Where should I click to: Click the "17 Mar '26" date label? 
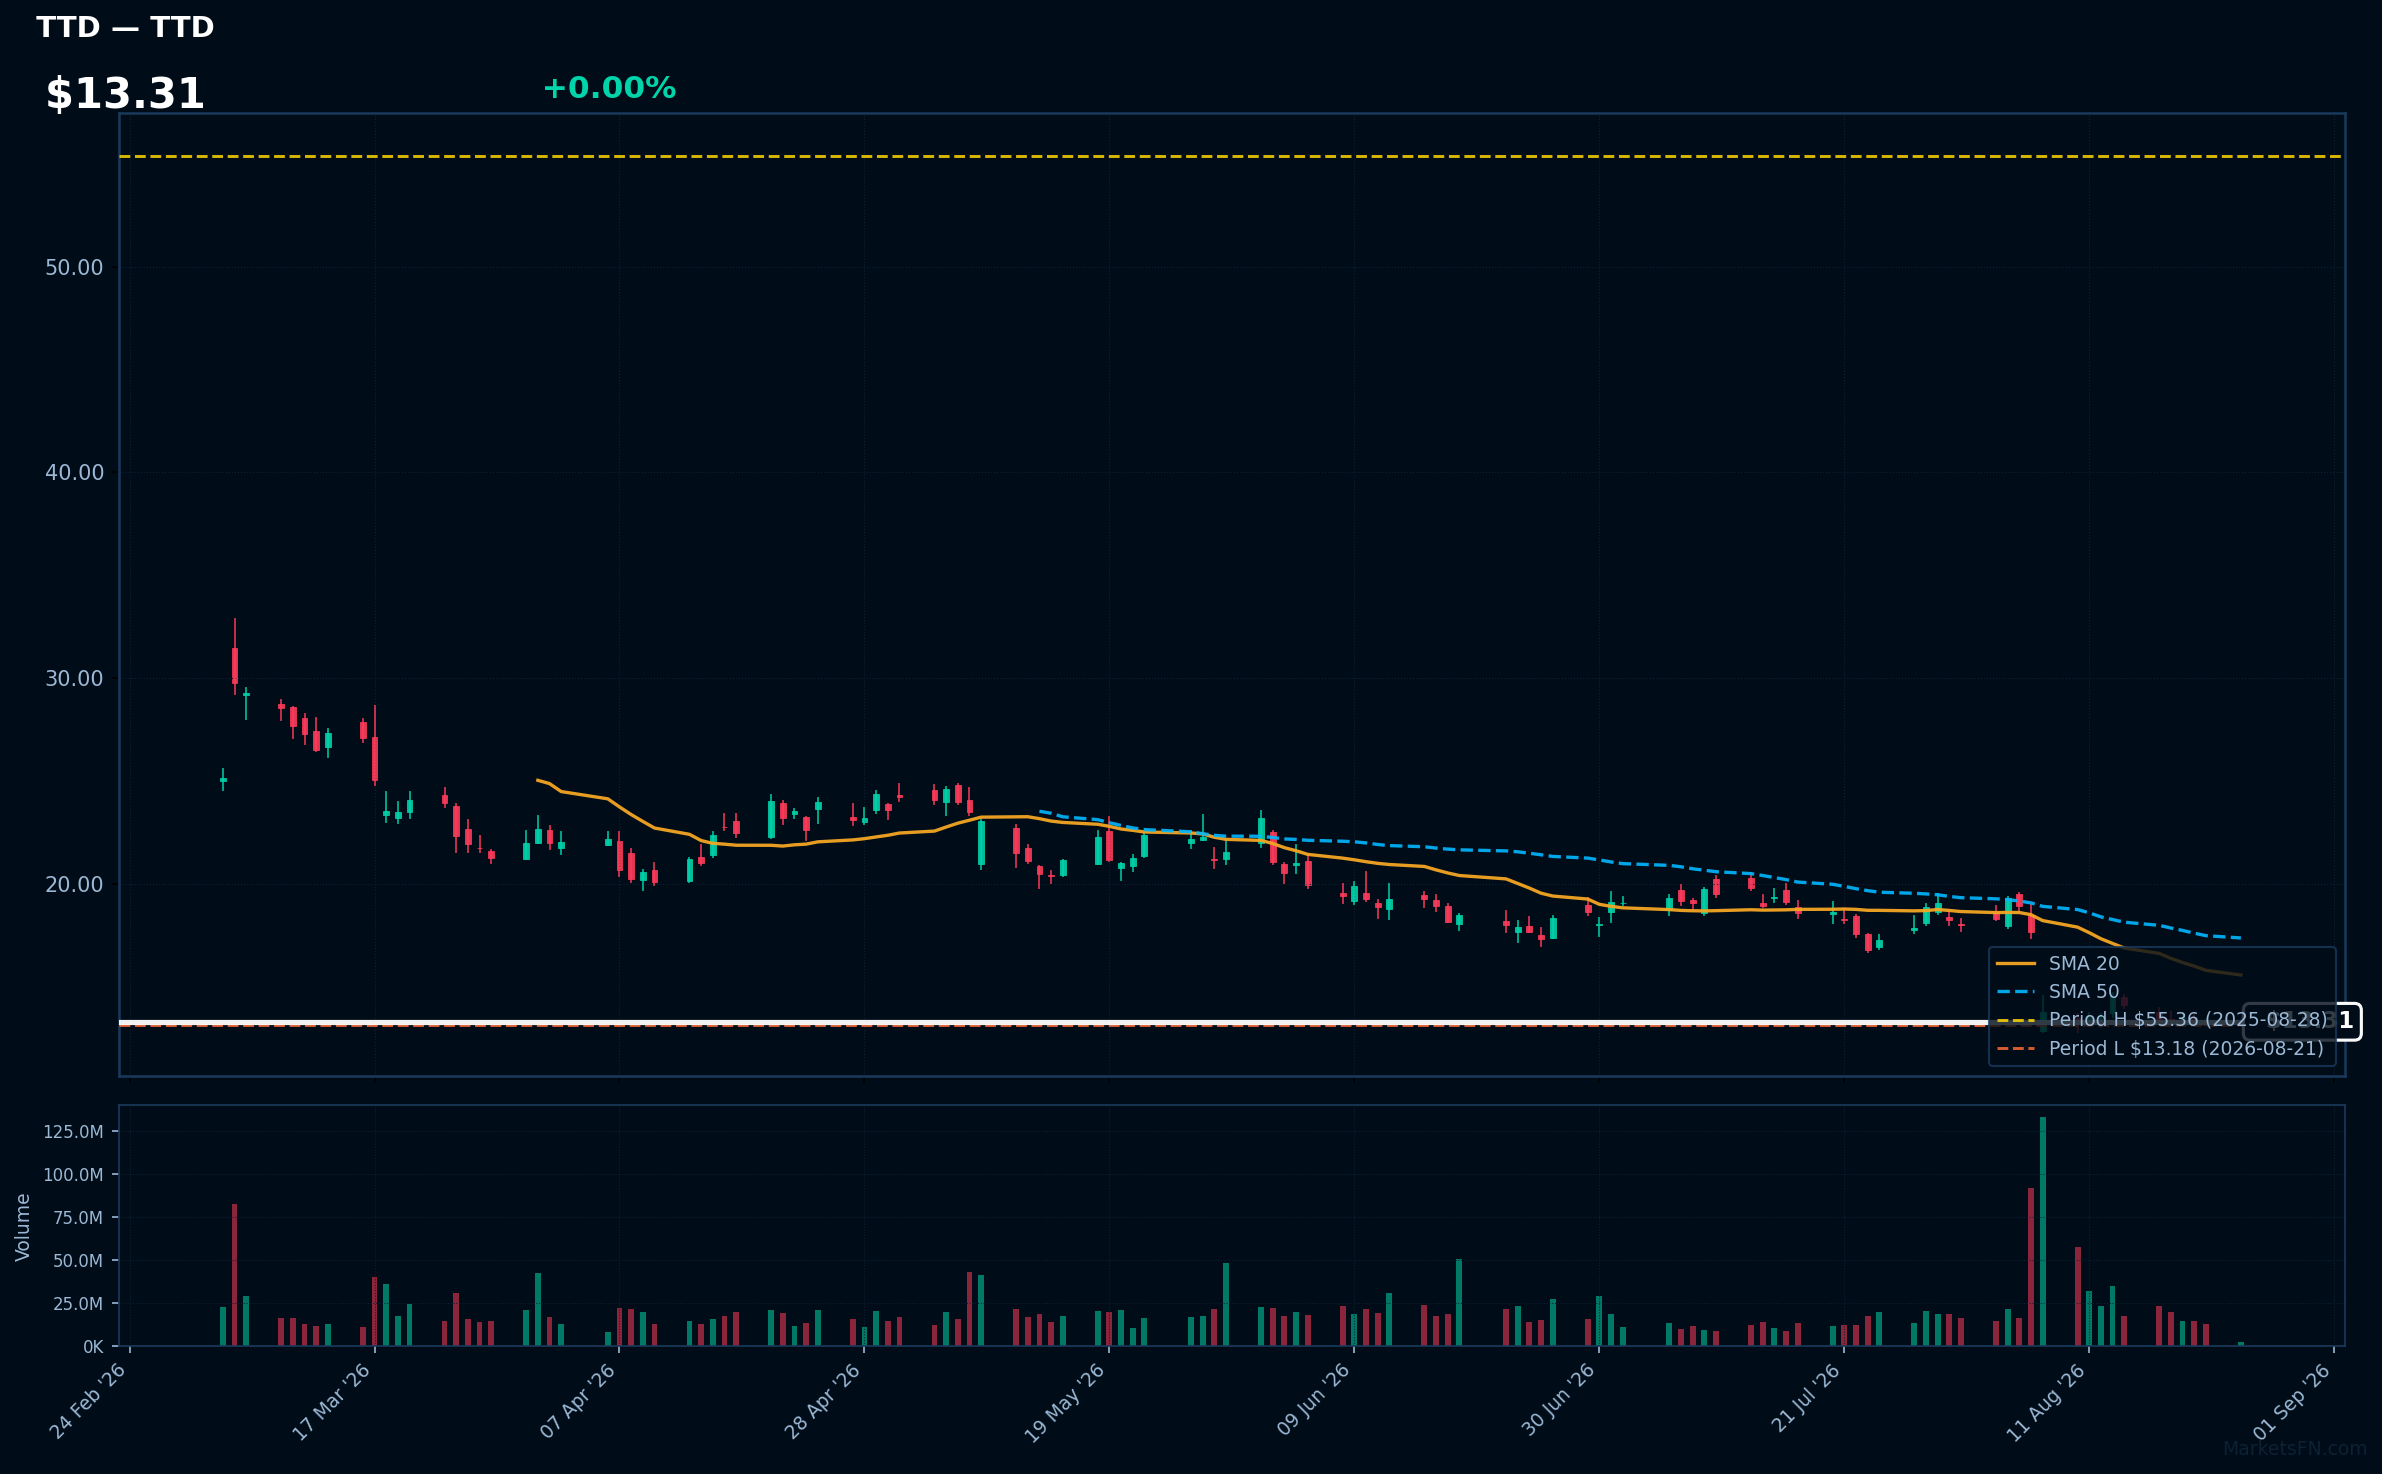coord(333,1400)
